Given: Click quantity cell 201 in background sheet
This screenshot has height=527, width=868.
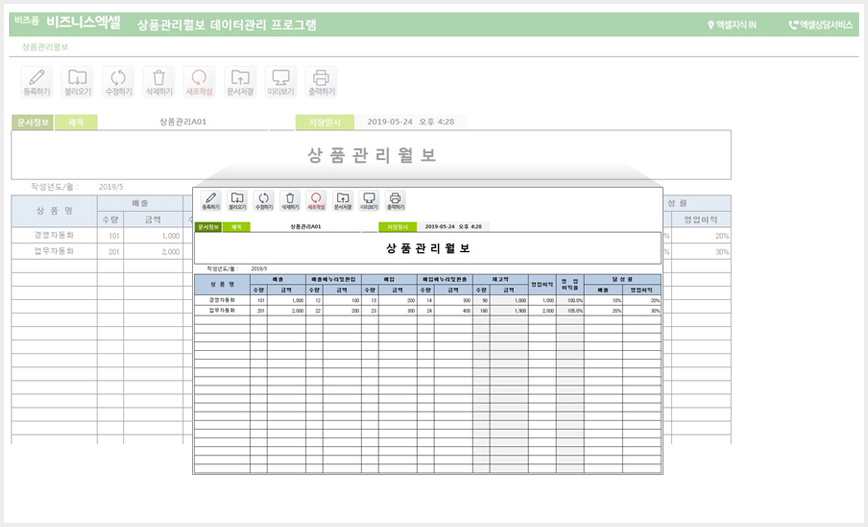Looking at the screenshot, I should 111,252.
